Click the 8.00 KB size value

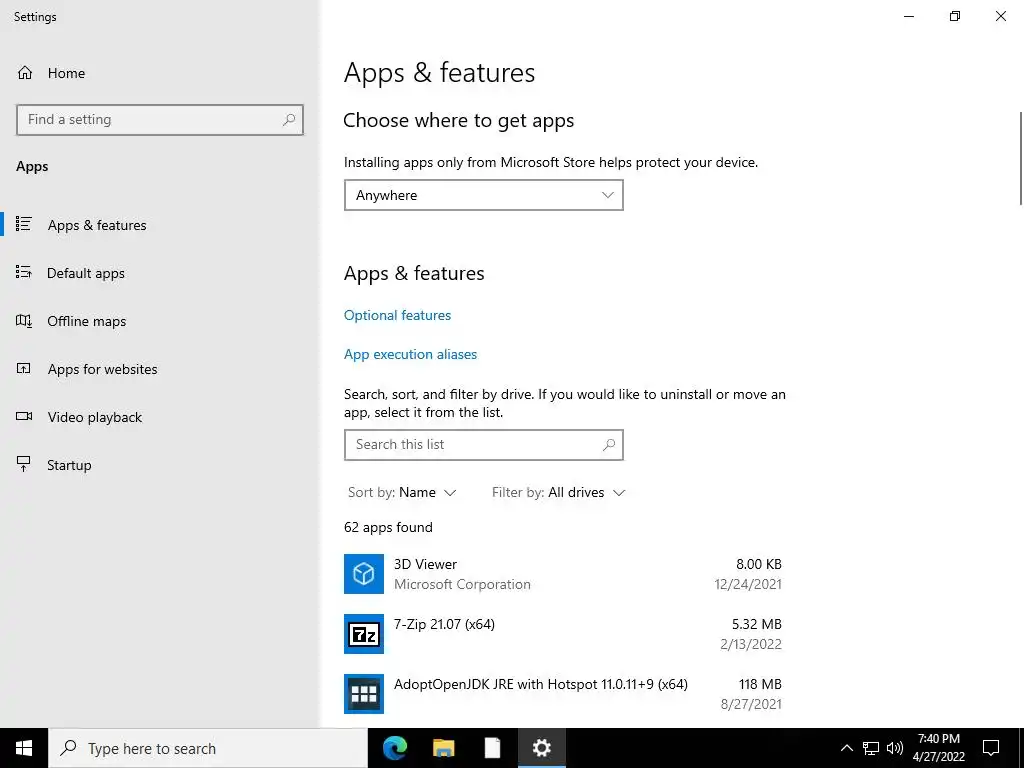click(x=758, y=564)
